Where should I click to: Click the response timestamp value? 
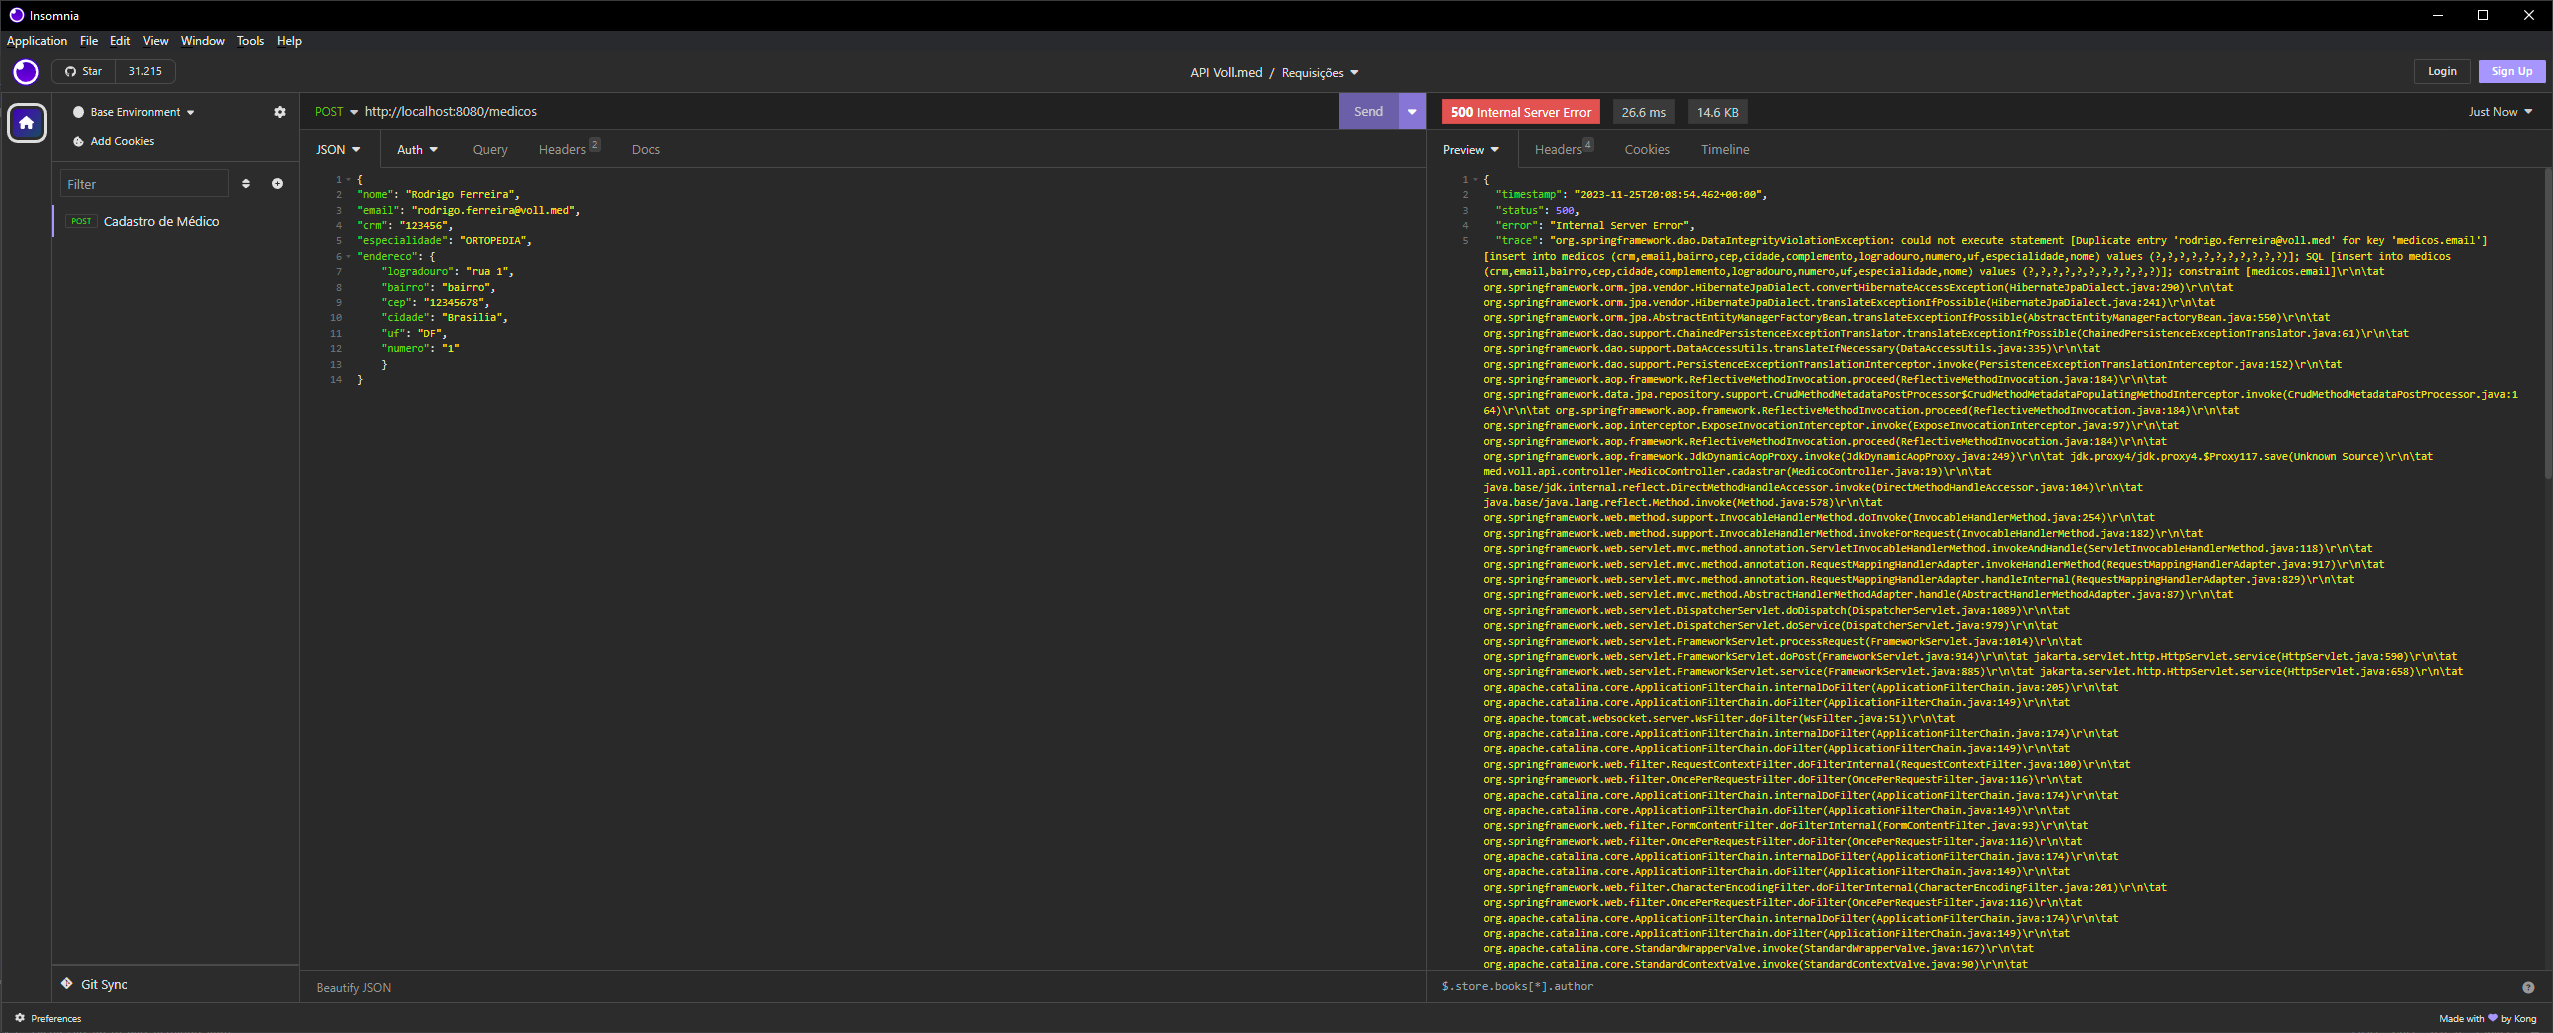[1667, 195]
